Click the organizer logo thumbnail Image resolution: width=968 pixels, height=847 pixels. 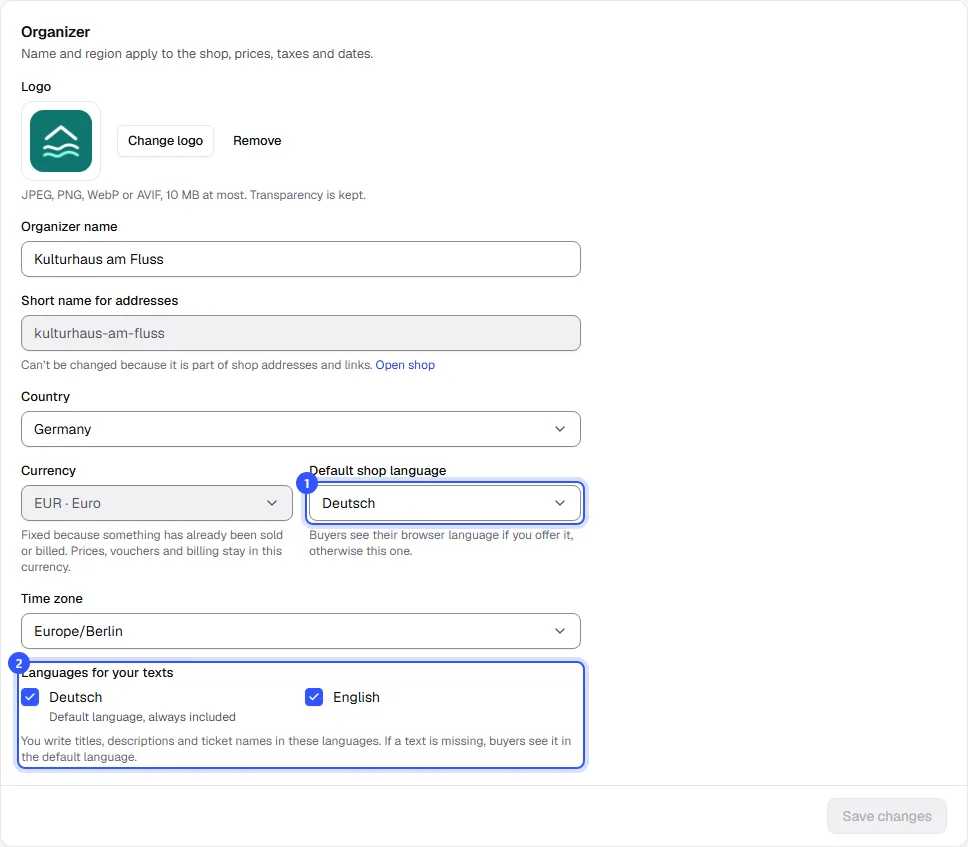pyautogui.click(x=60, y=141)
